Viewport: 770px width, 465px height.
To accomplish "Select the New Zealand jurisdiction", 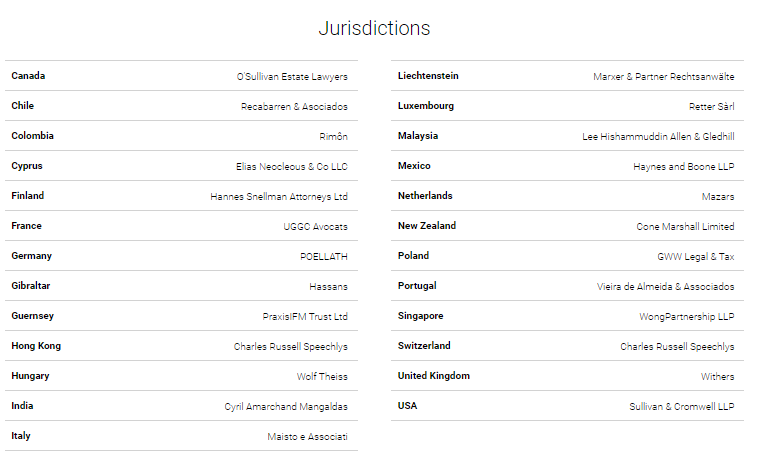I will (426, 226).
